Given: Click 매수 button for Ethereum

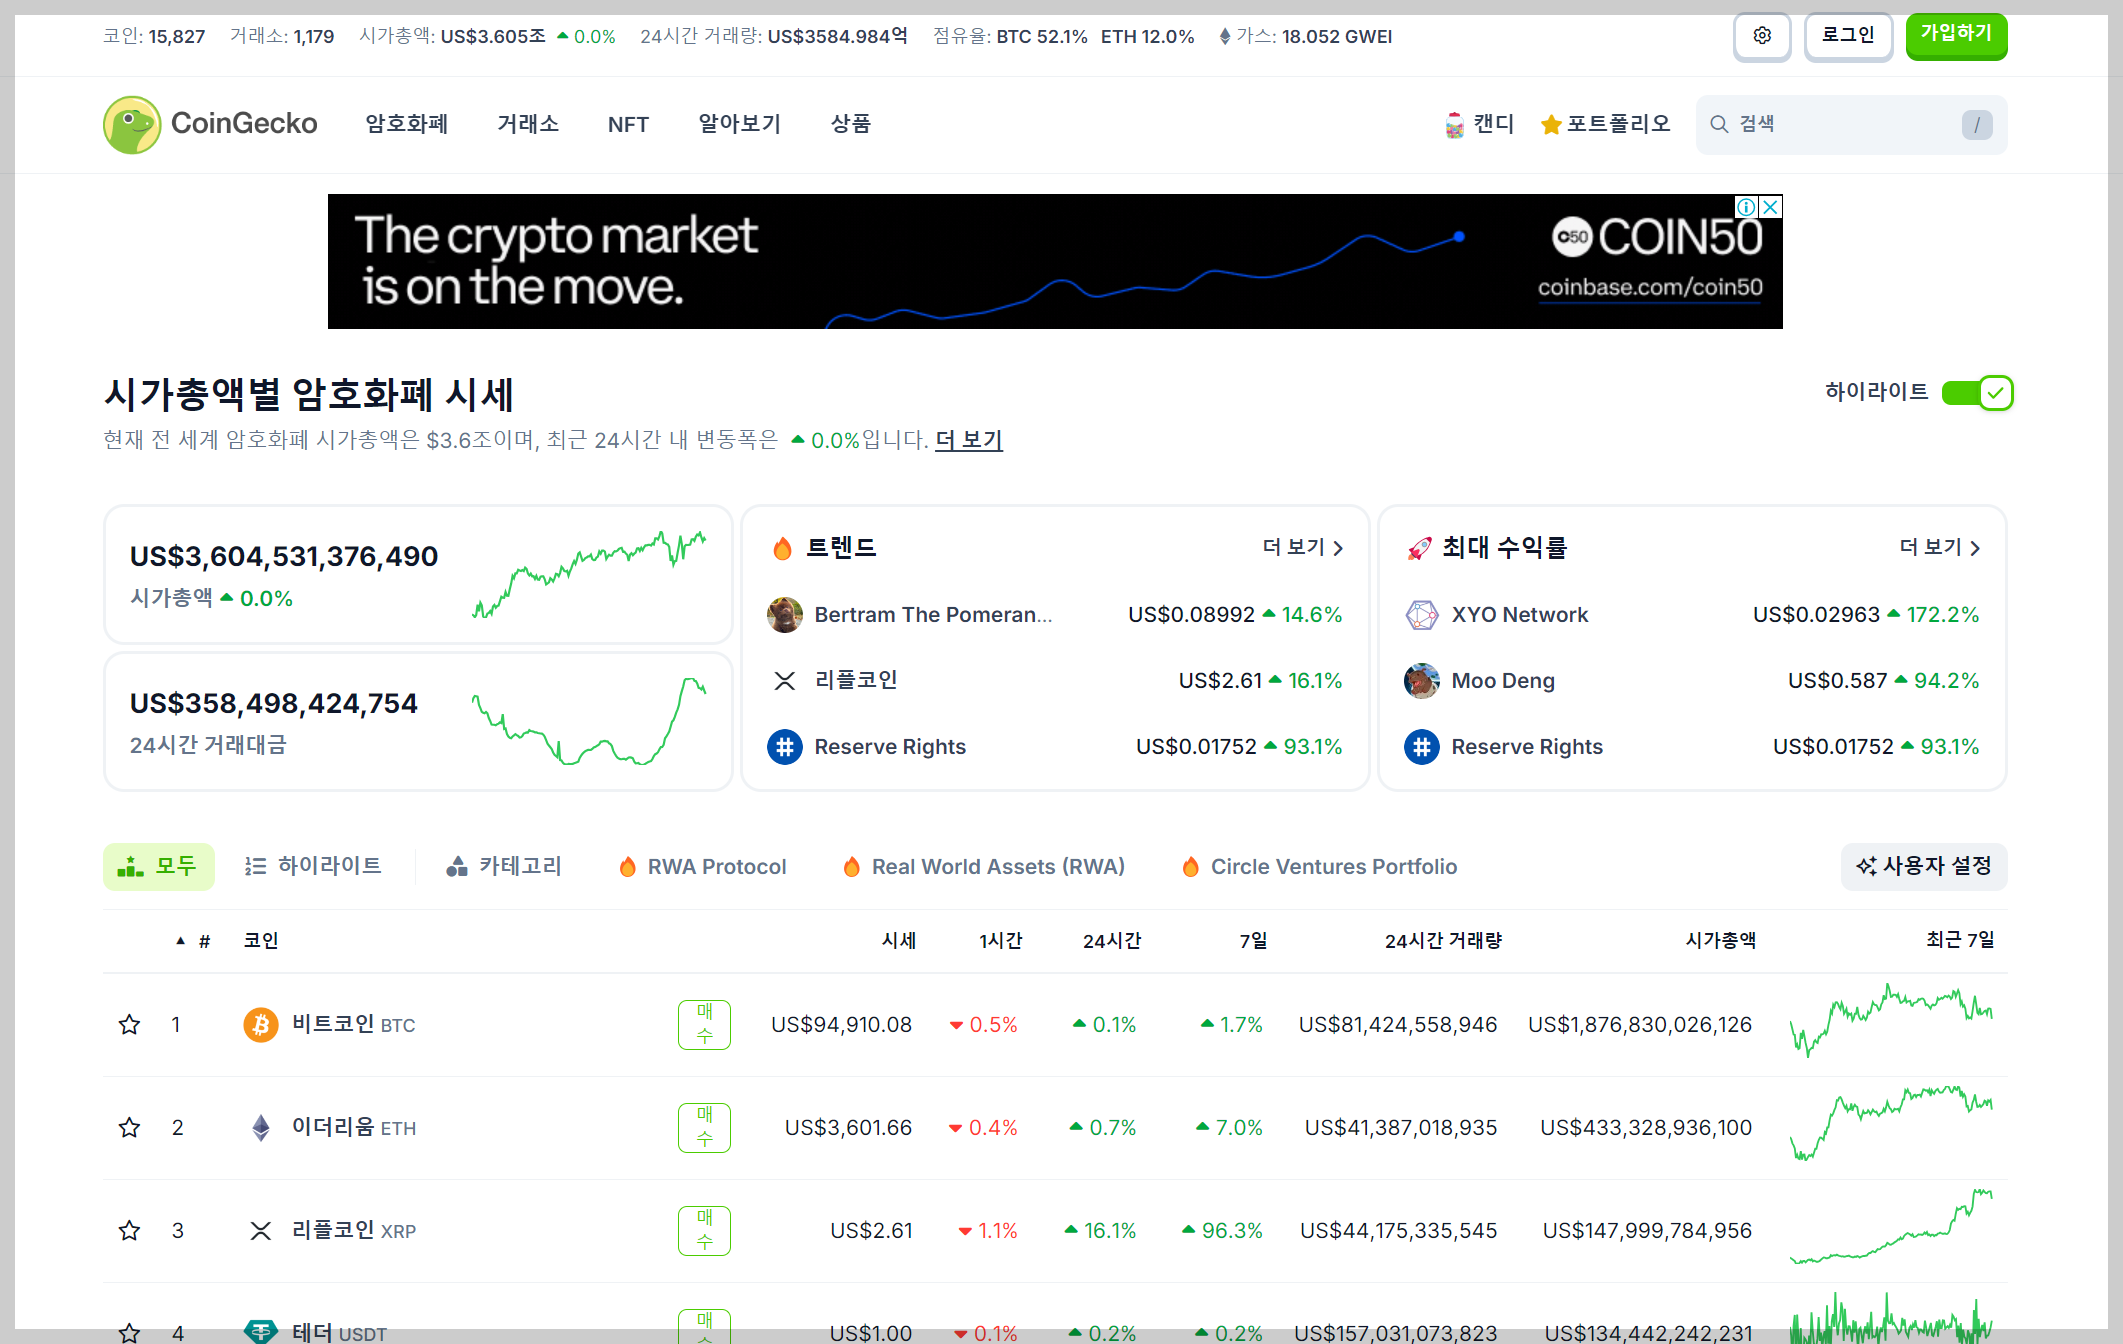Looking at the screenshot, I should [x=704, y=1128].
